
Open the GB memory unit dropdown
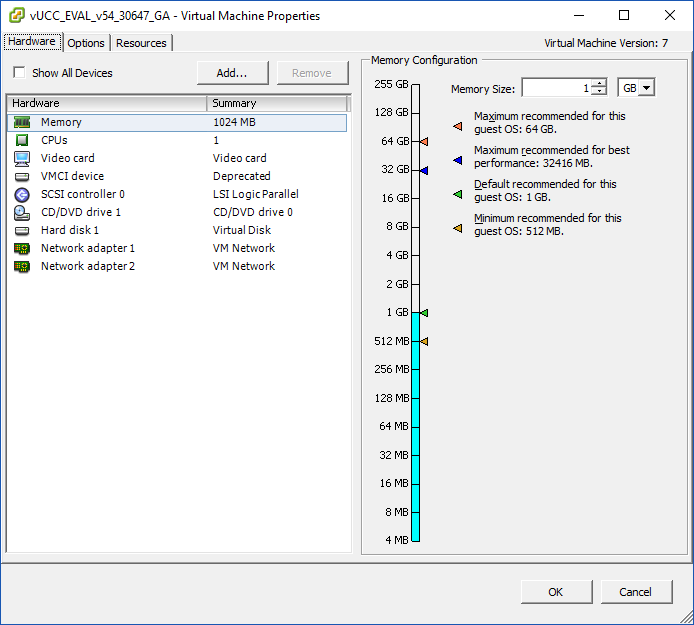click(x=647, y=88)
